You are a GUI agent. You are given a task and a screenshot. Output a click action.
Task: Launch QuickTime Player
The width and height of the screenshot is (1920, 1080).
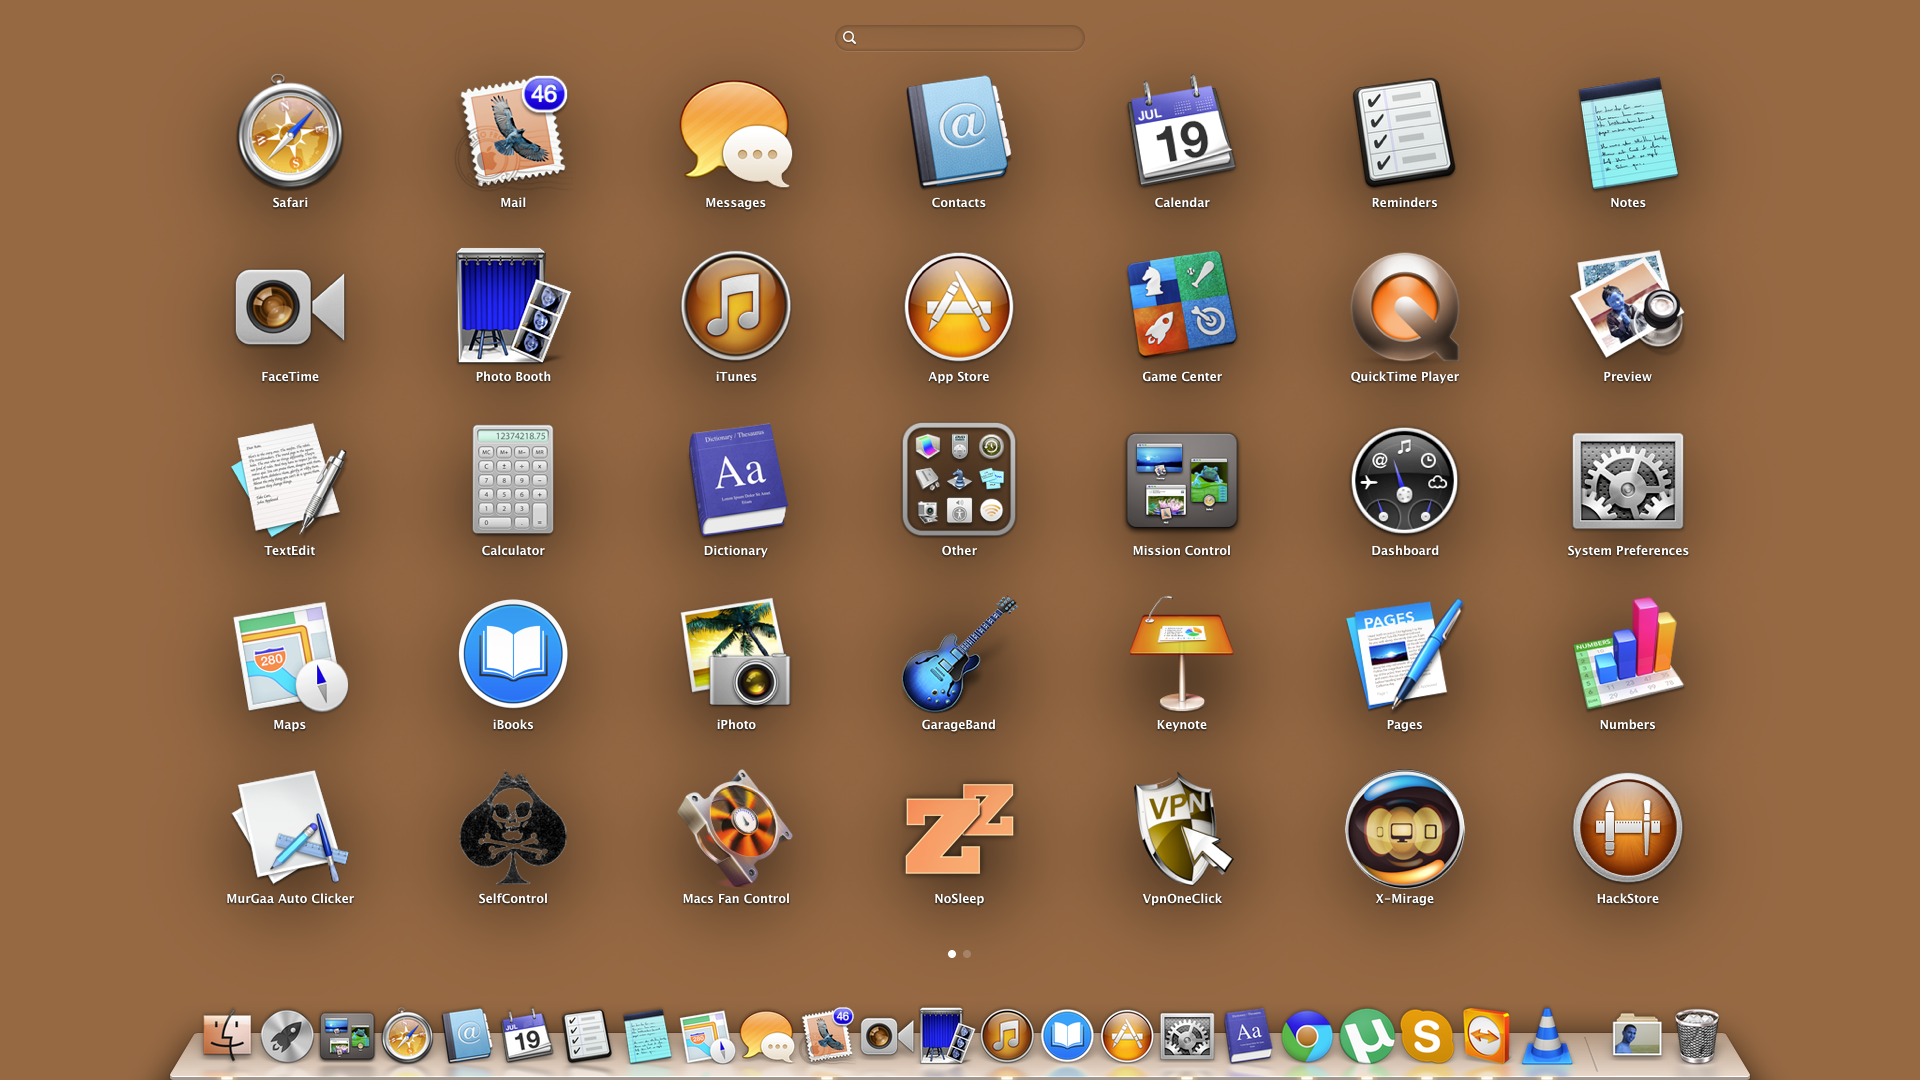[1404, 307]
